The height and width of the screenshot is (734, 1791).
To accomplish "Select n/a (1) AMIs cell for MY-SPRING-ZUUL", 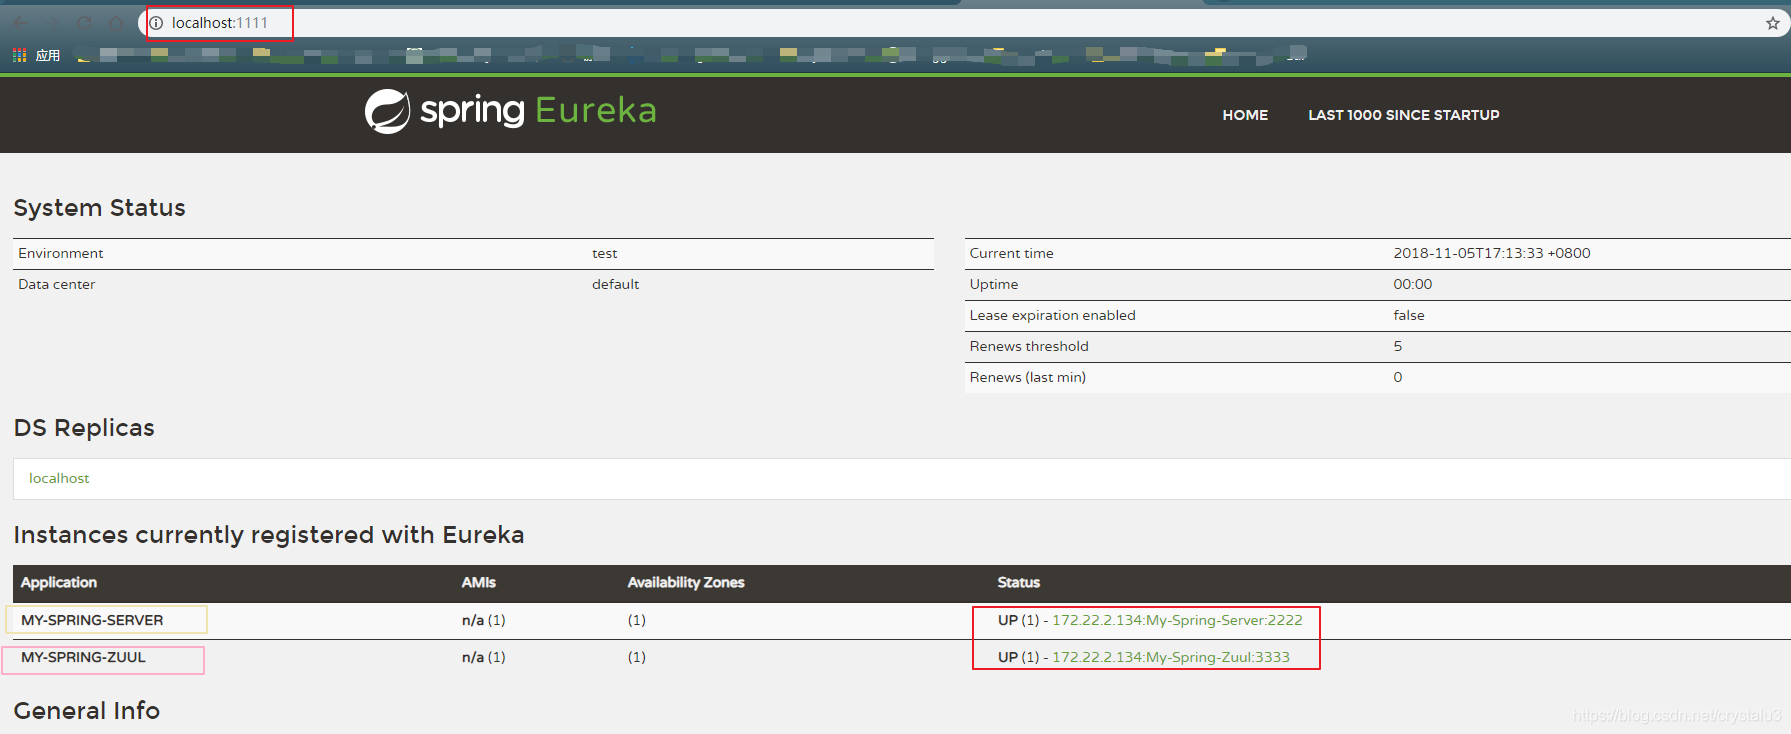I will pyautogui.click(x=483, y=657).
